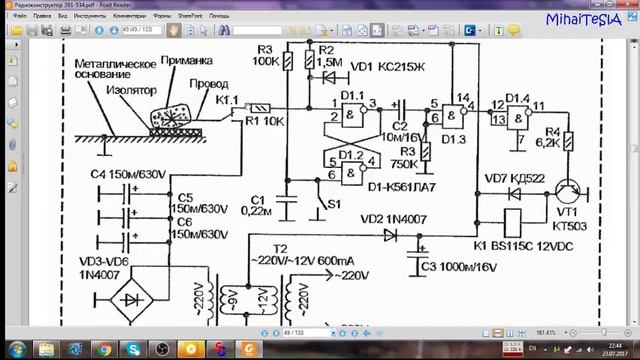The width and height of the screenshot is (640, 360).
Task: Go to first page in status bar
Action: click(264, 333)
